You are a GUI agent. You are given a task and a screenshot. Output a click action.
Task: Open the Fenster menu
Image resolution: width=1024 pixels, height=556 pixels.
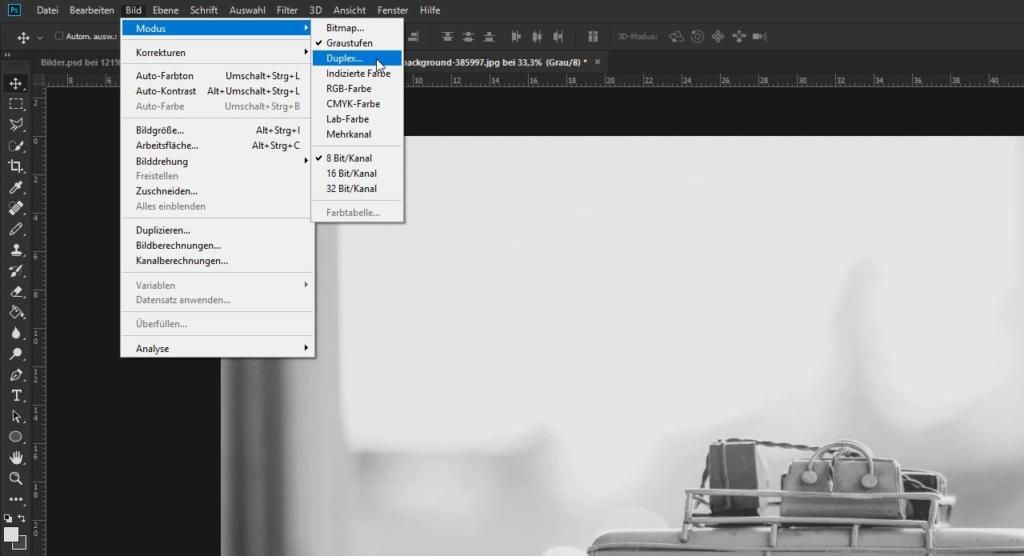tap(392, 10)
